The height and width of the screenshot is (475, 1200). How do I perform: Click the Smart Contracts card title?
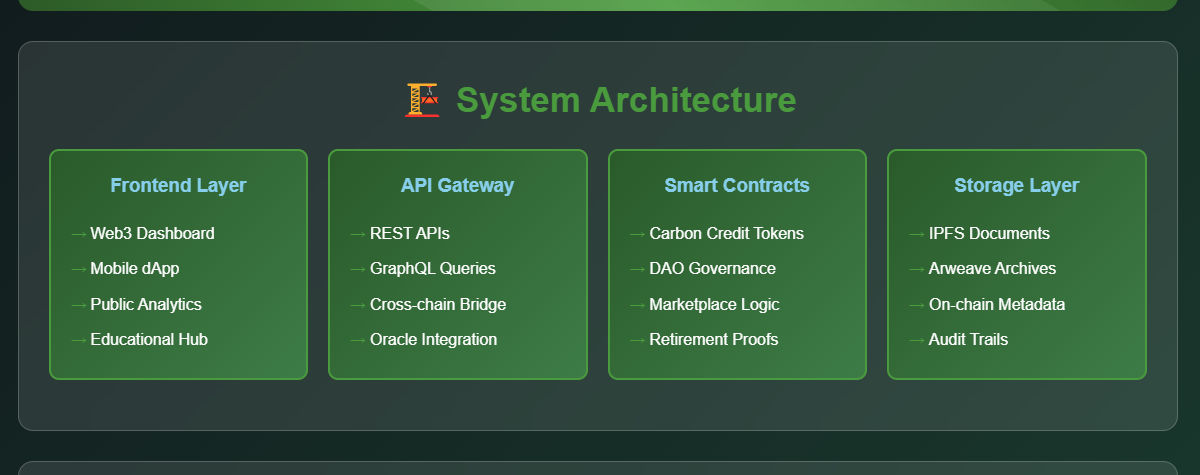737,185
